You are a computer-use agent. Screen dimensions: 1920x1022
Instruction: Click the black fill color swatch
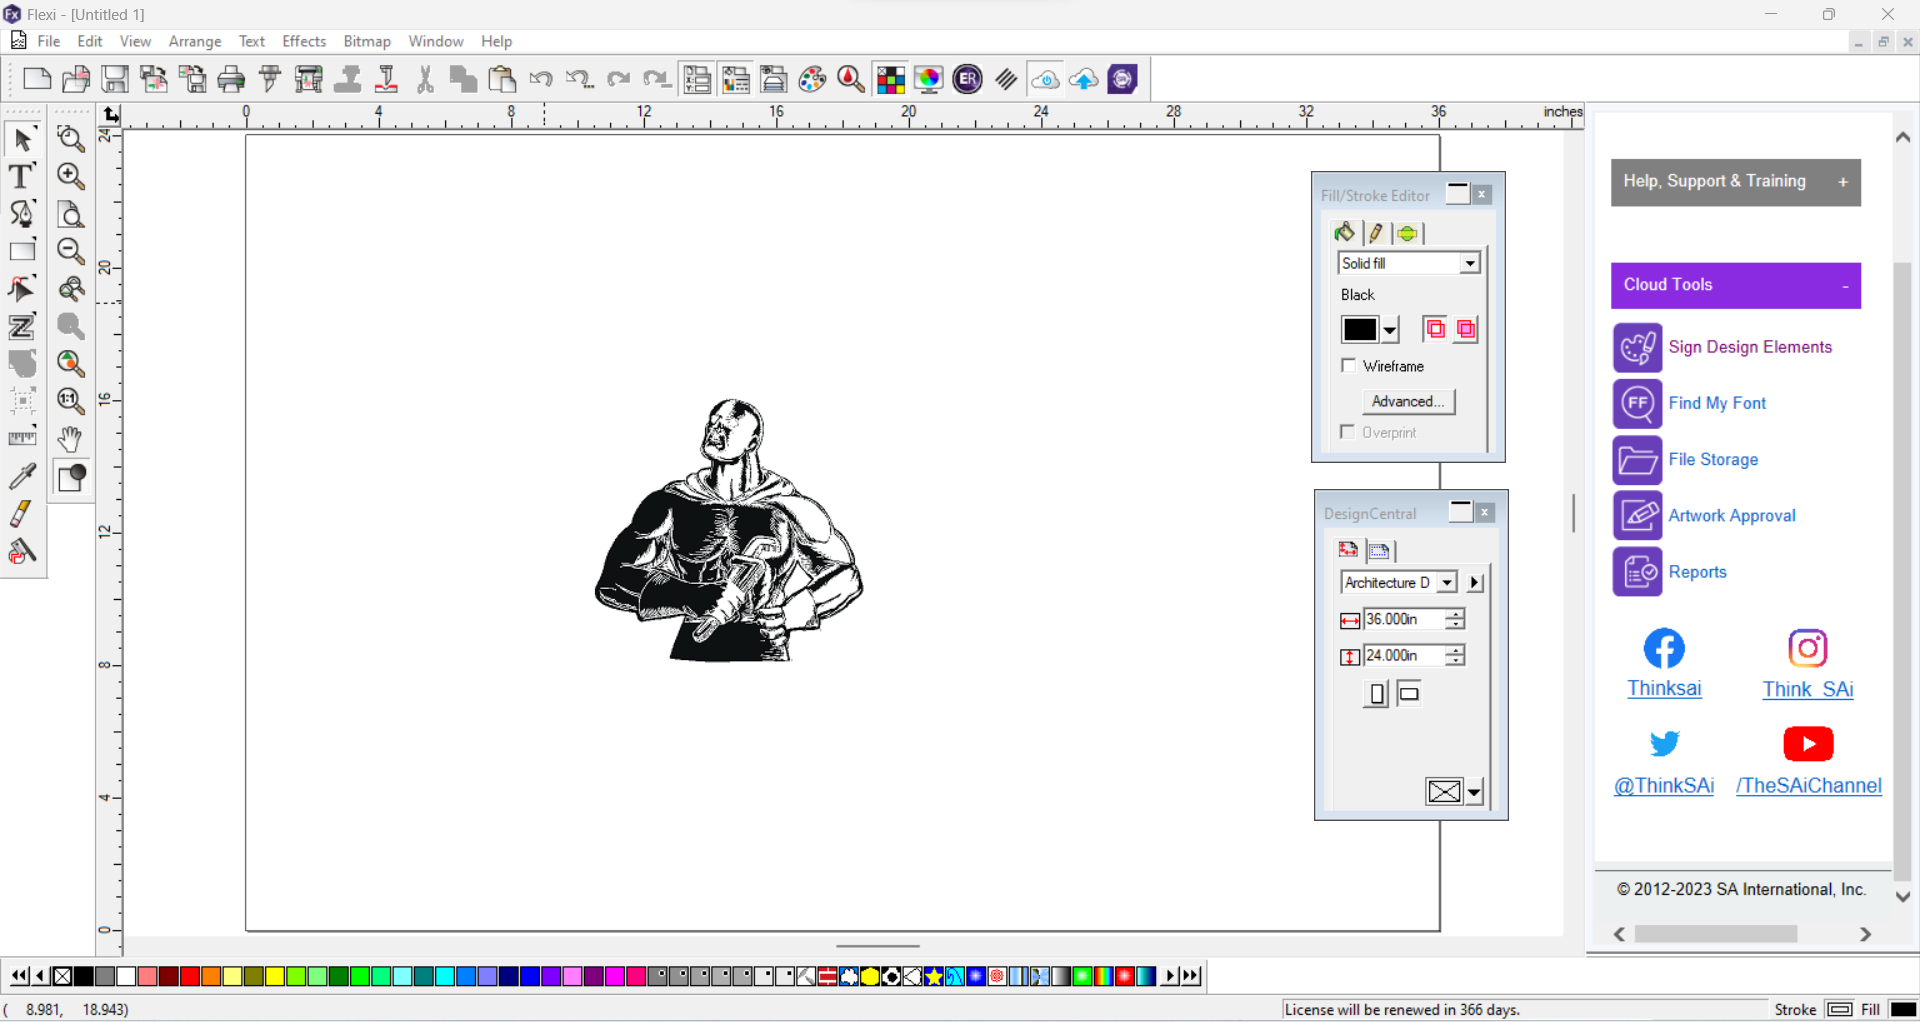[1360, 329]
